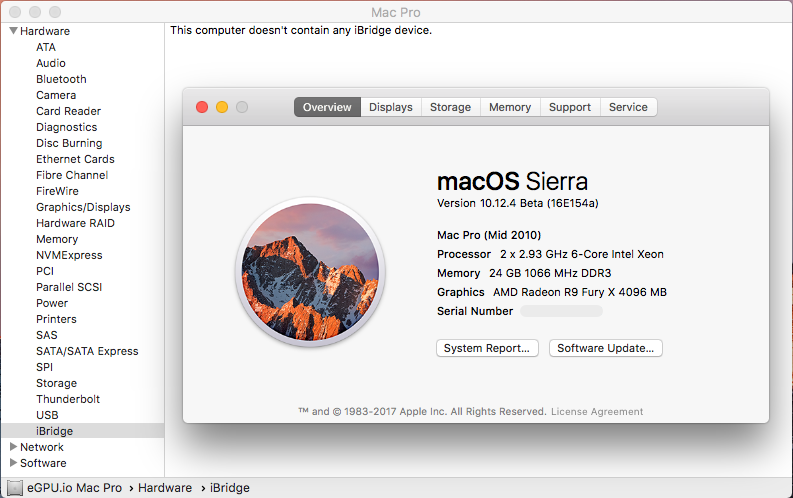793x498 pixels.
Task: Select Camera in the sidebar
Action: point(56,95)
